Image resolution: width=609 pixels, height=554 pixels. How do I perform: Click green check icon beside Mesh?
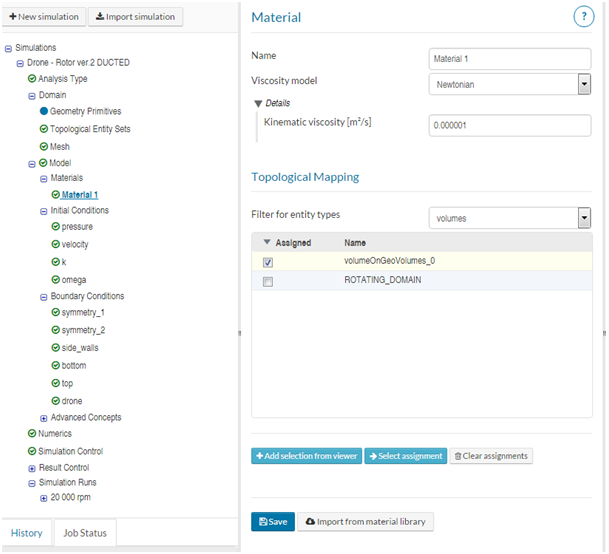coord(44,146)
